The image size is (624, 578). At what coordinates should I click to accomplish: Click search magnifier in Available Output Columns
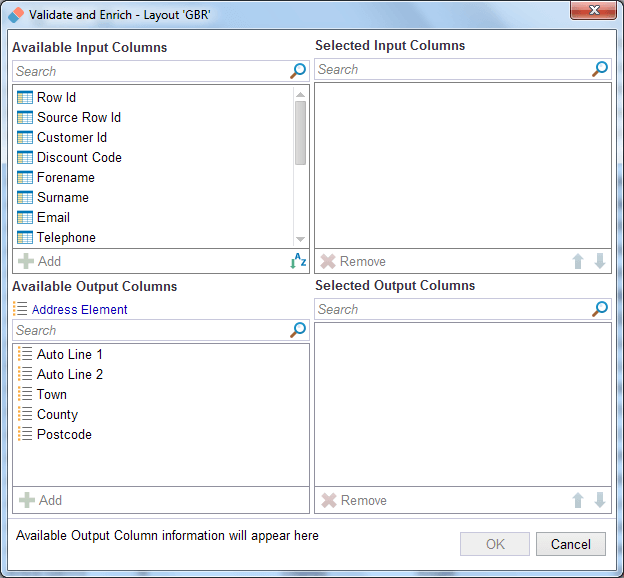[x=298, y=330]
